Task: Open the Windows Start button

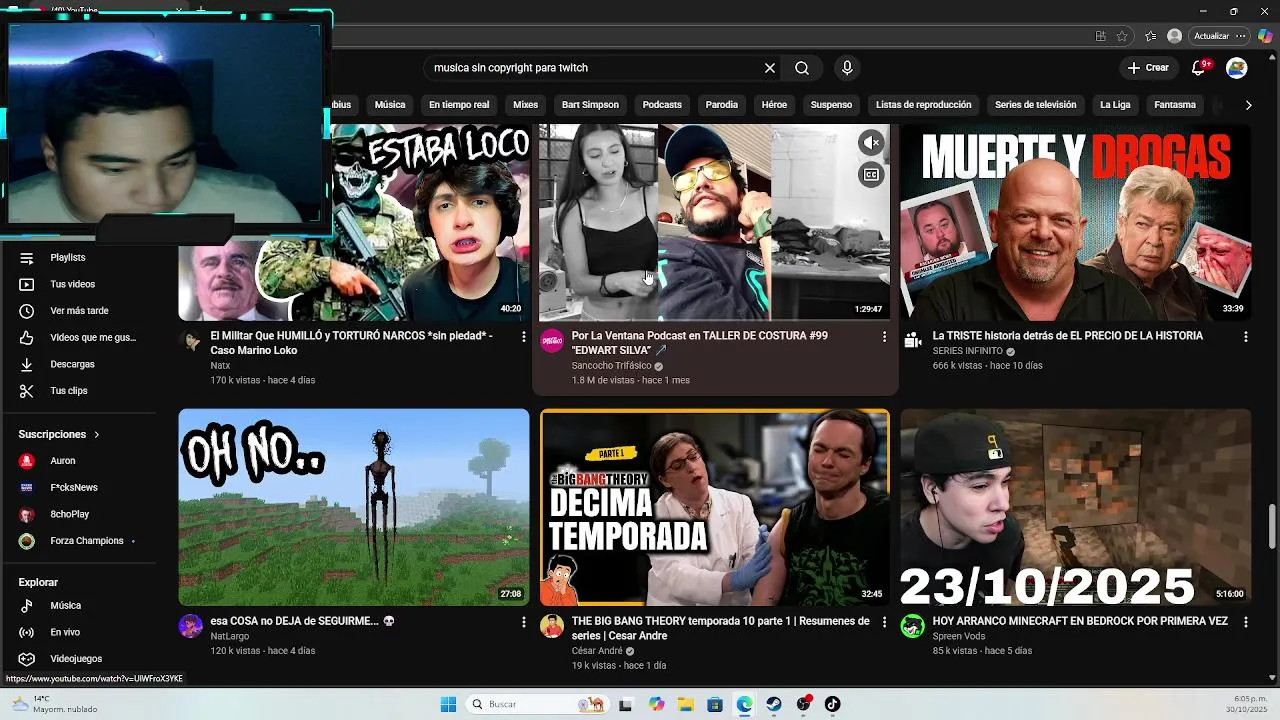Action: click(x=448, y=704)
